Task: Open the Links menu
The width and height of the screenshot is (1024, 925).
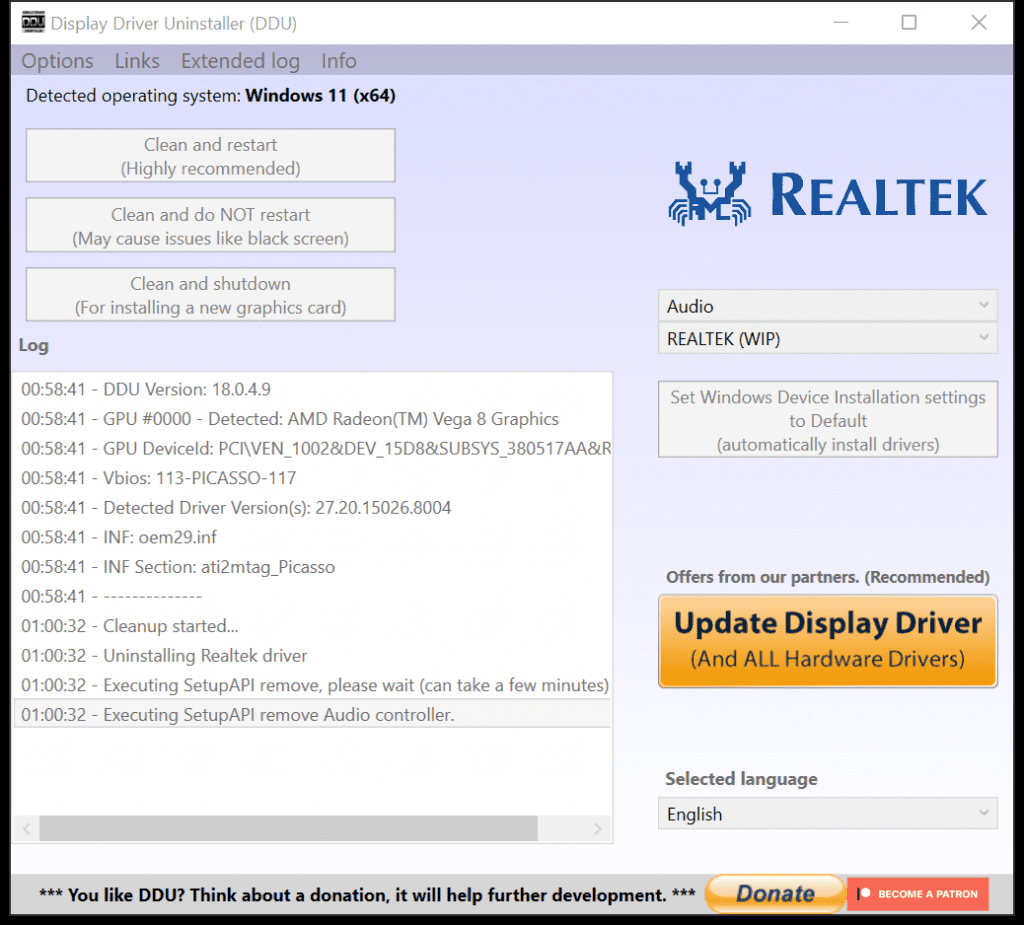Action: pyautogui.click(x=137, y=61)
